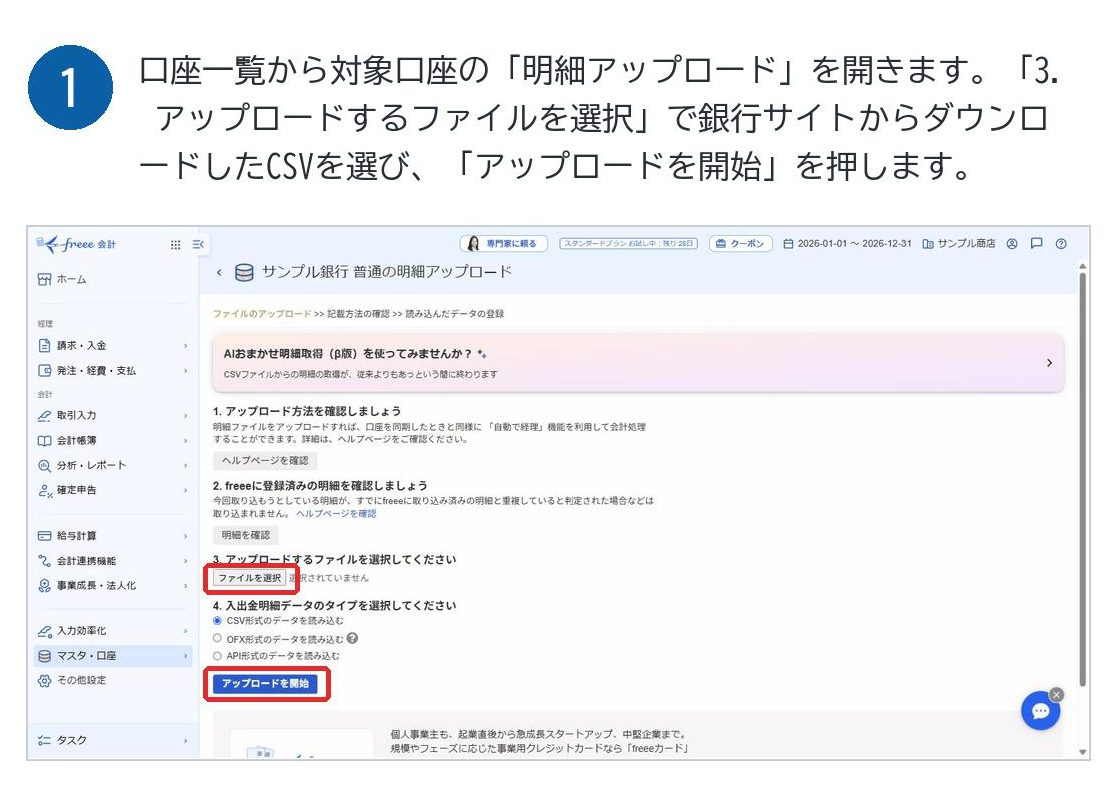Screen dimensions: 1116x792
Task: Open the user account icon
Action: pos(1012,244)
